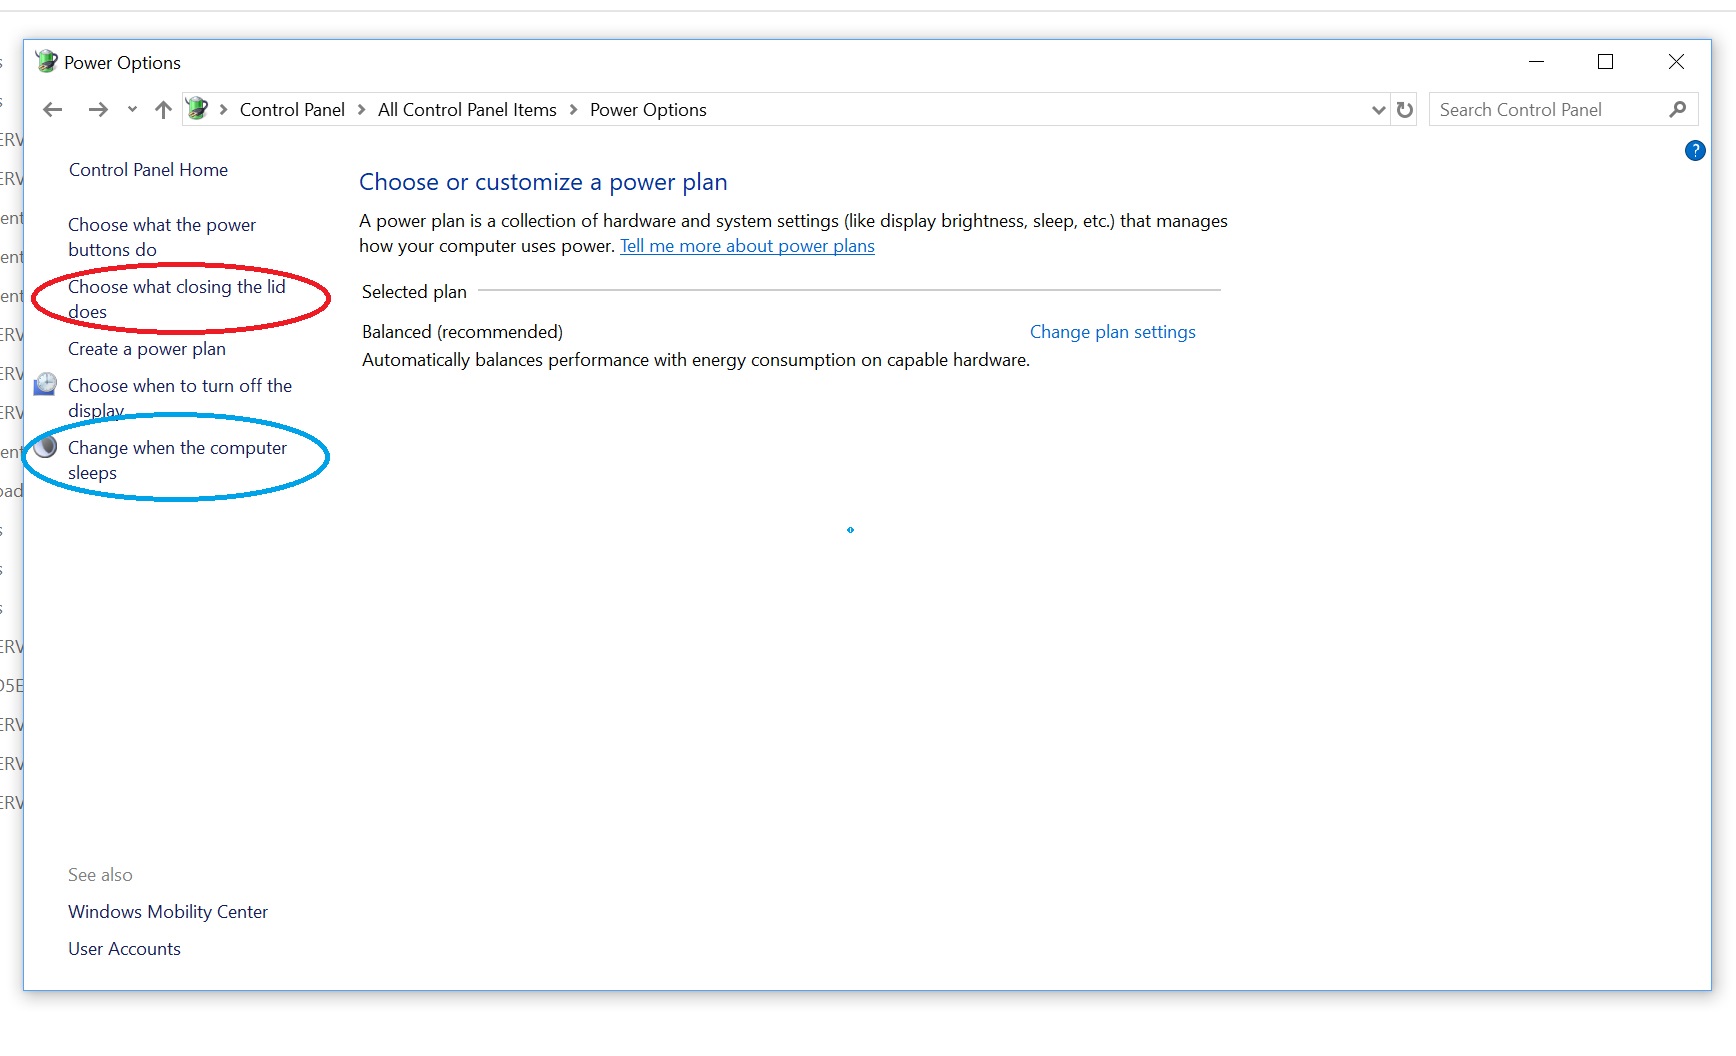Click inside the Search Control Panel field
The height and width of the screenshot is (1056, 1736).
[x=1540, y=109]
